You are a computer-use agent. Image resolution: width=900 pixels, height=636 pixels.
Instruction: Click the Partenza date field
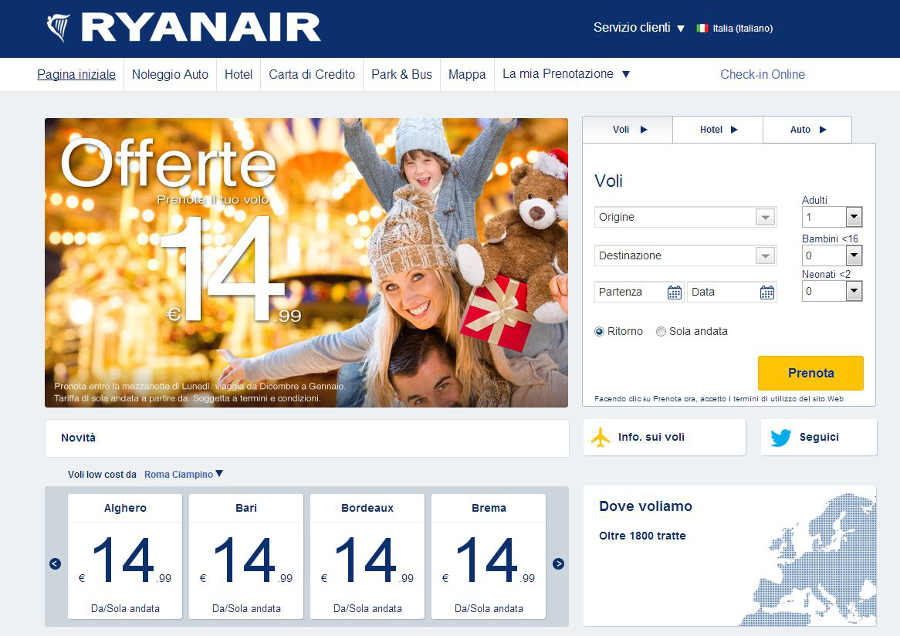(639, 292)
